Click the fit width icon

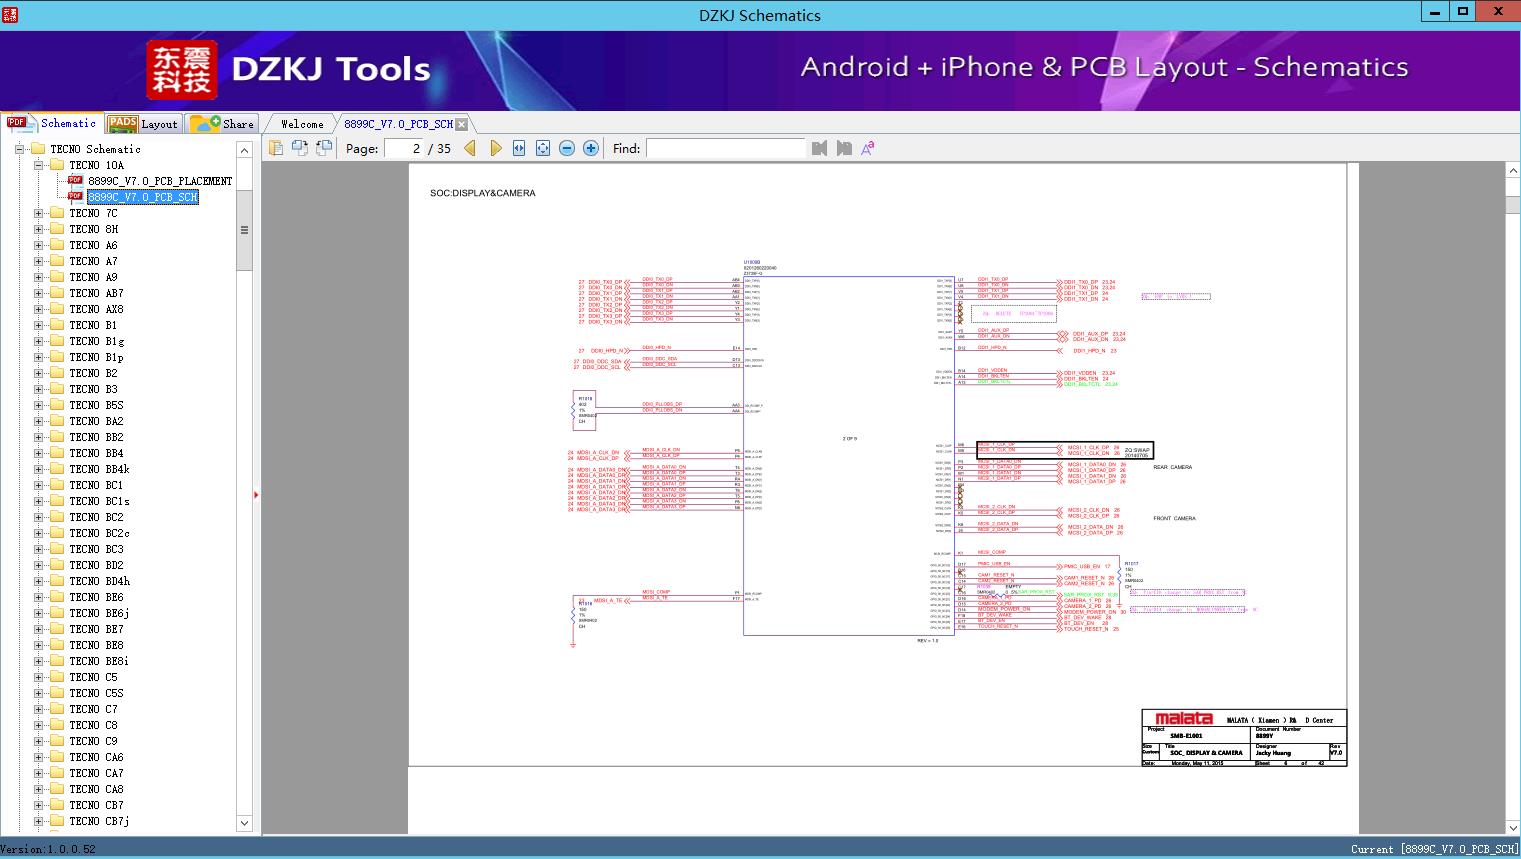pos(519,148)
